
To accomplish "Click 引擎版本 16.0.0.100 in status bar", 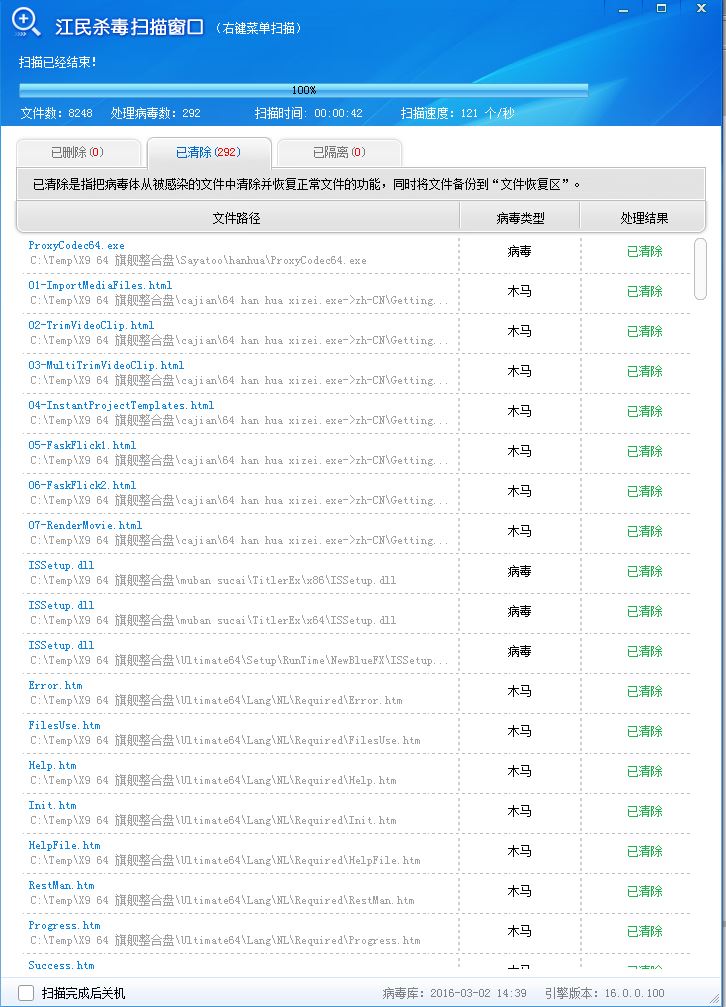I will tap(605, 993).
